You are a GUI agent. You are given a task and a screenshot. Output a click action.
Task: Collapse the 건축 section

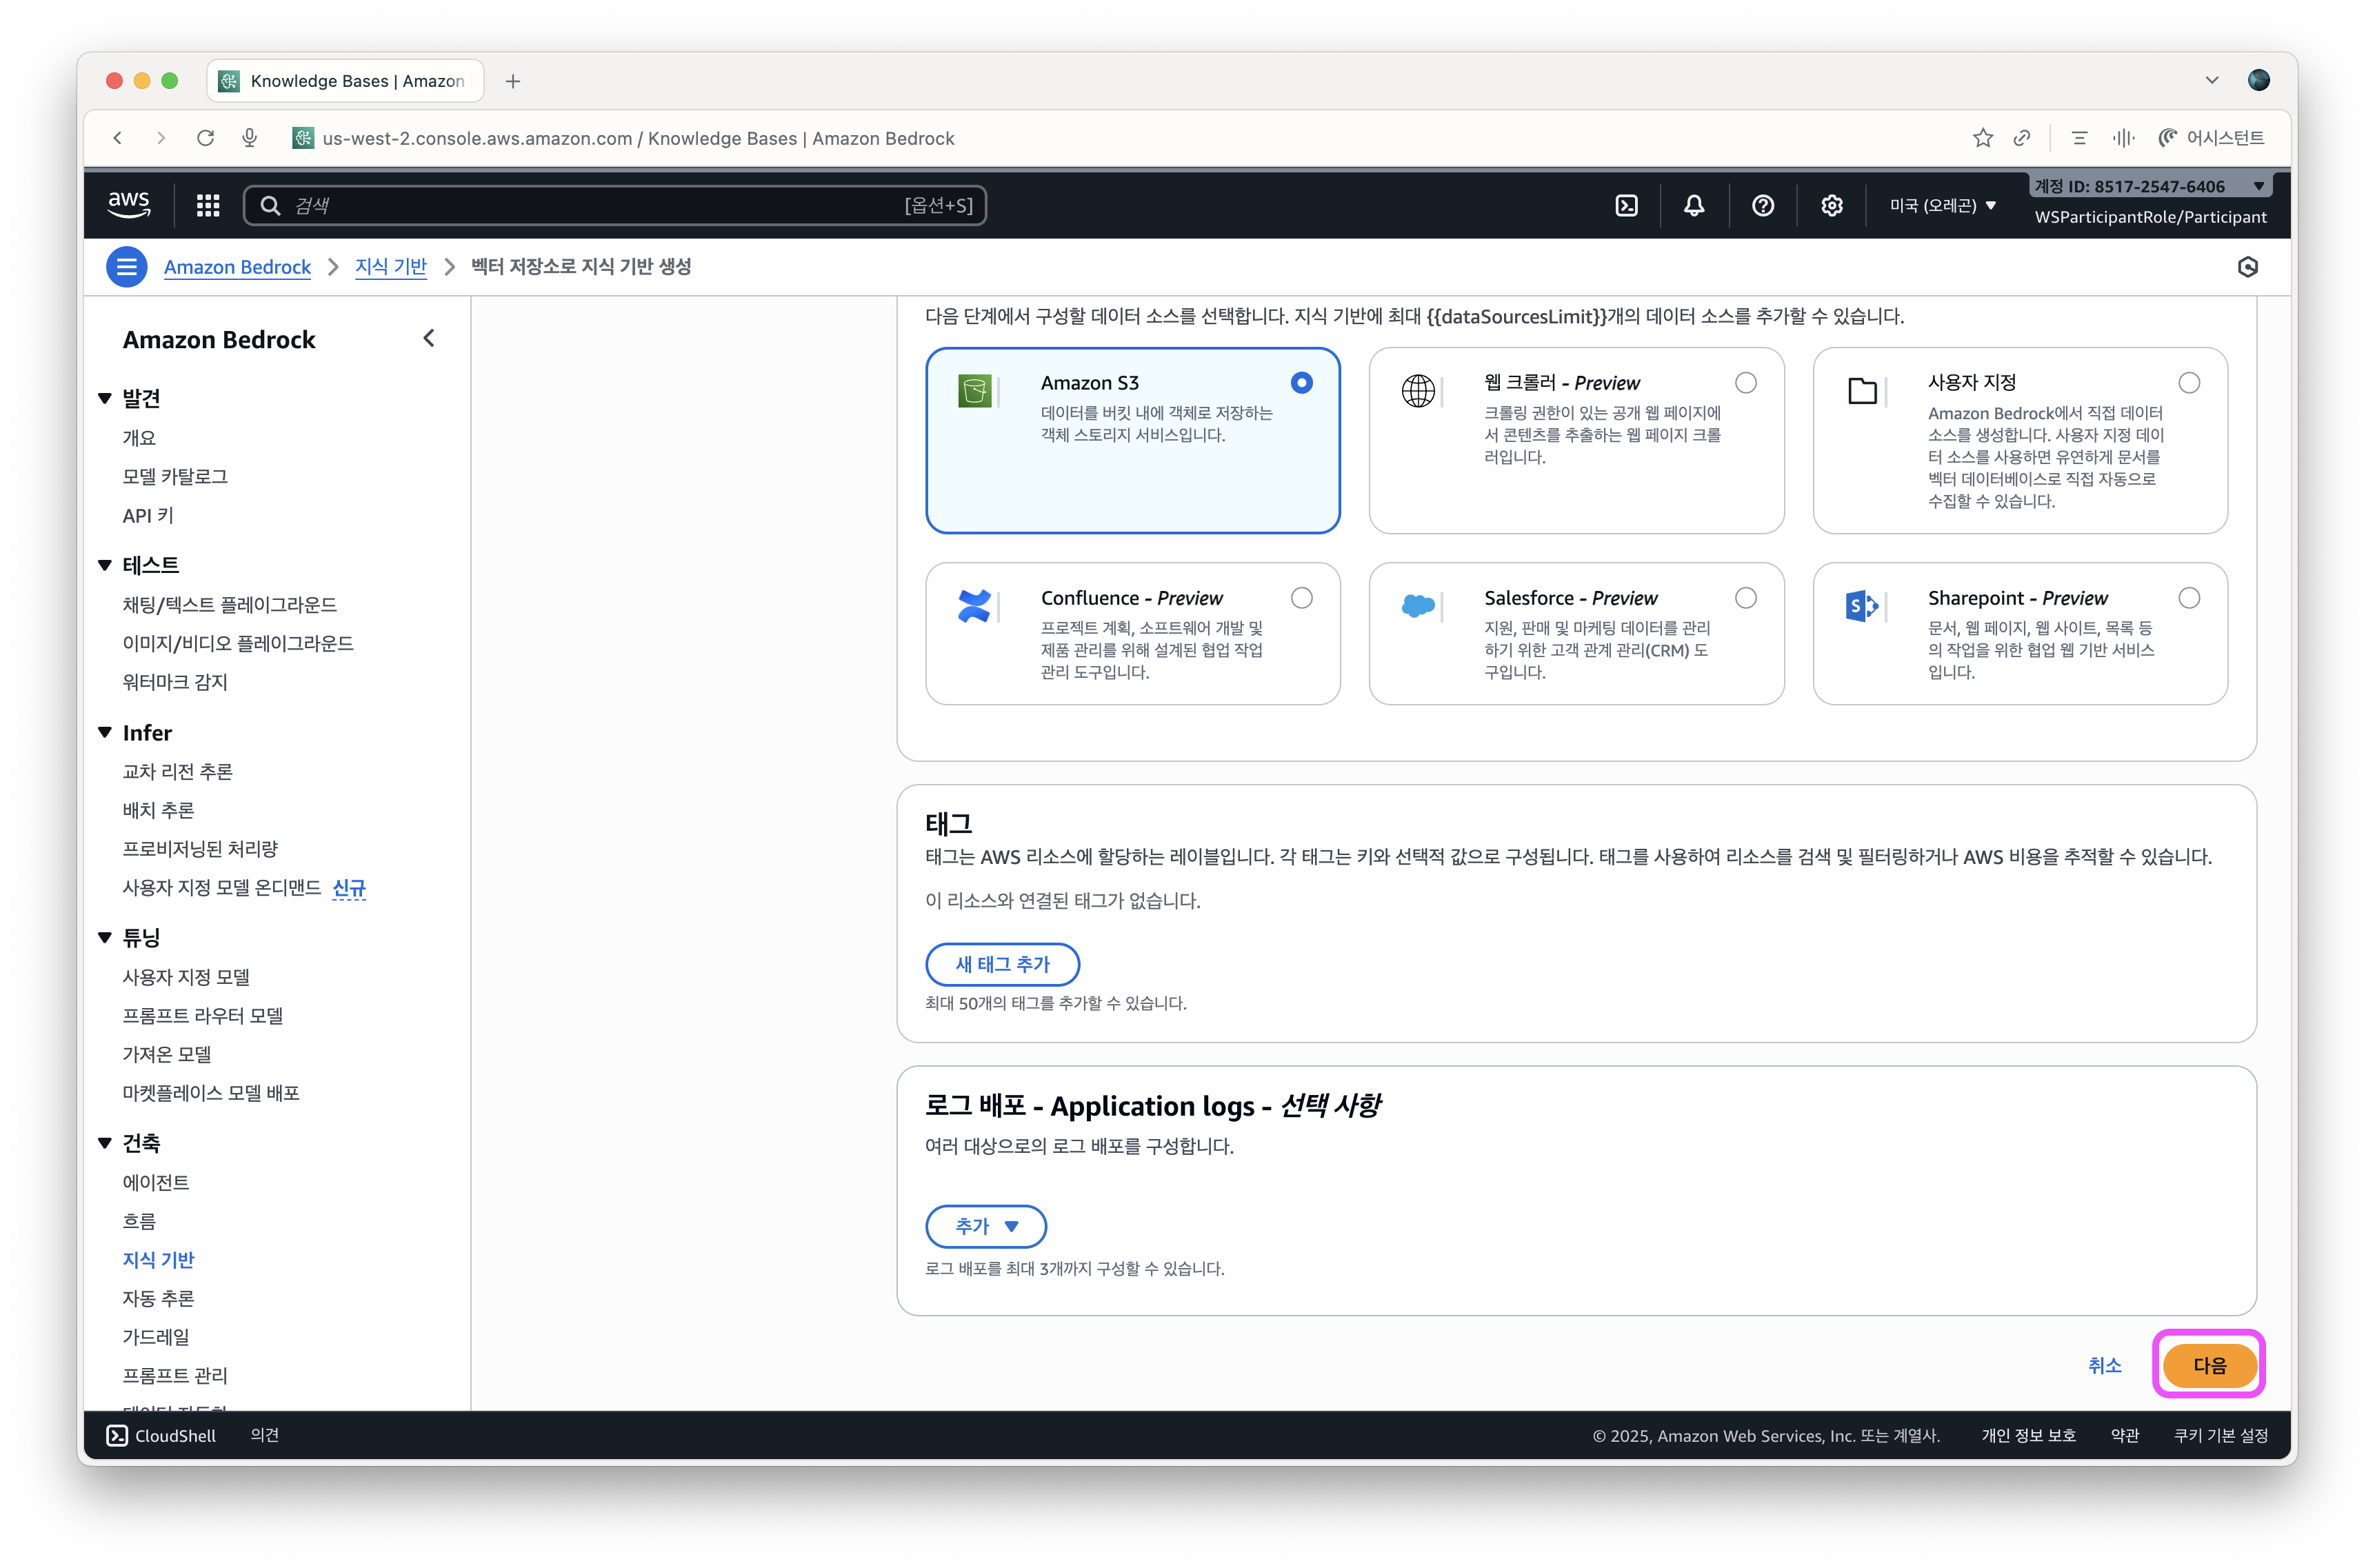(x=105, y=1143)
